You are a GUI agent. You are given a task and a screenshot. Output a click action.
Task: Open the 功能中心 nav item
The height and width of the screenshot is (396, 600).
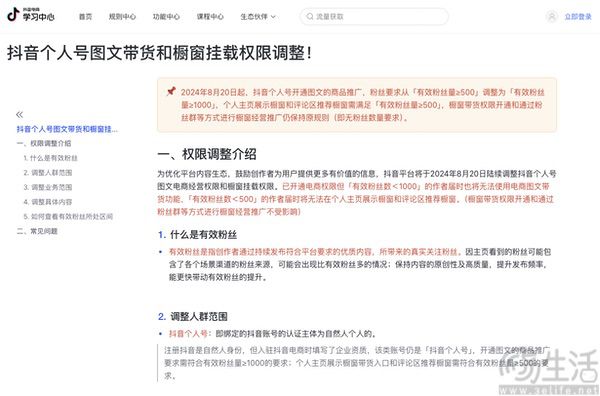166,17
